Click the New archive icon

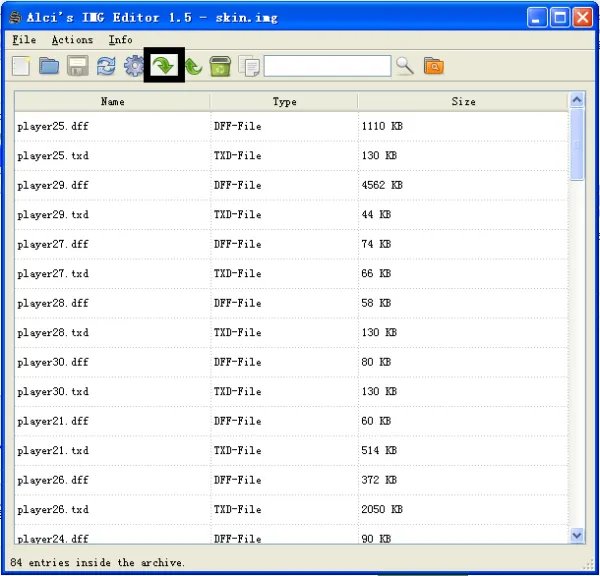pos(21,66)
